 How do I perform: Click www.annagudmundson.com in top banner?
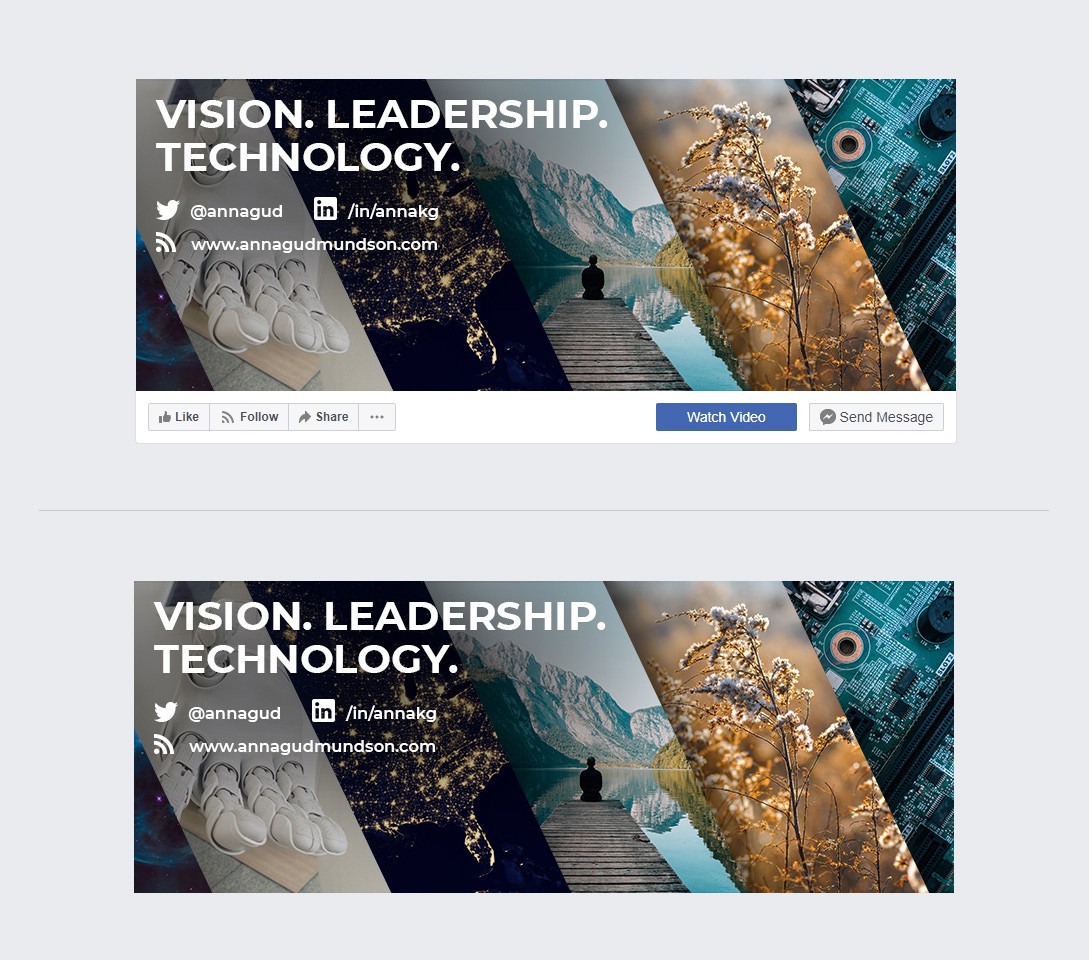point(314,245)
